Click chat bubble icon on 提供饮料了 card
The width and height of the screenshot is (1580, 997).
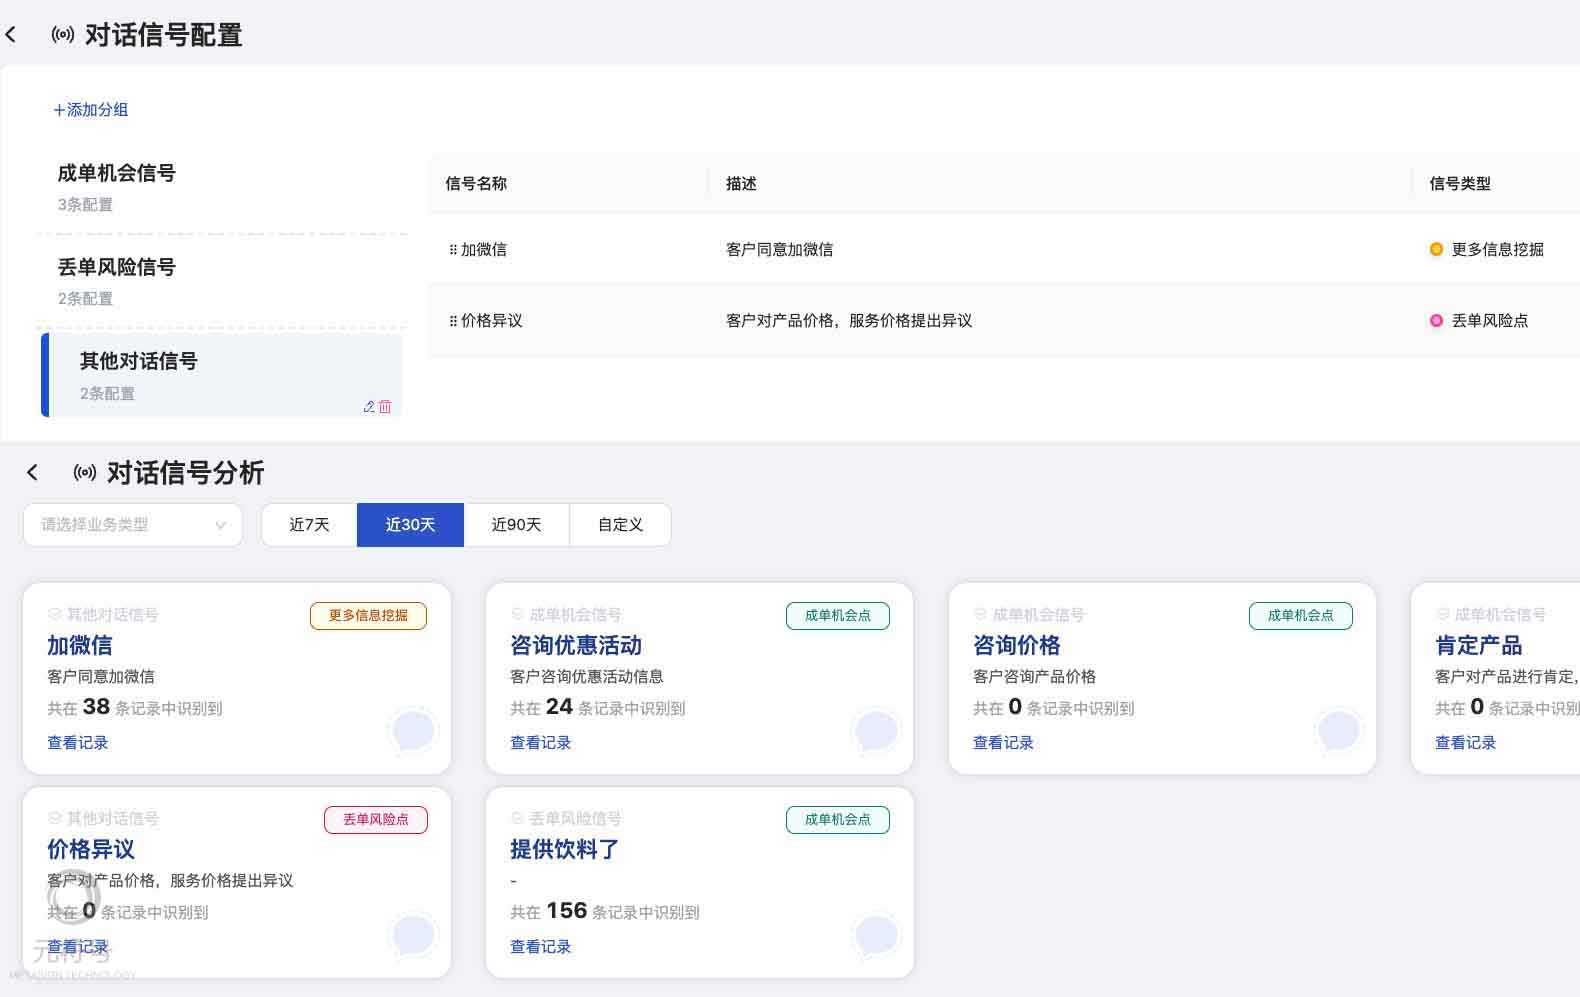(876, 935)
